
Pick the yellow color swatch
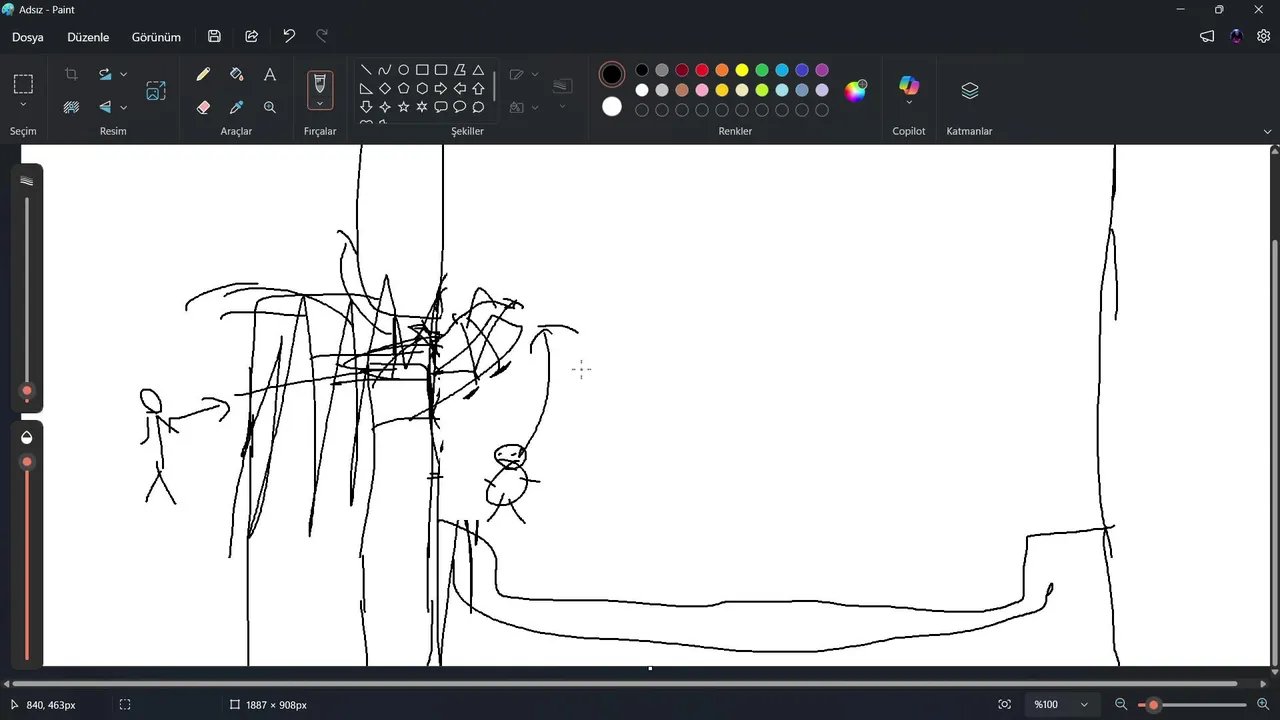pyautogui.click(x=742, y=70)
